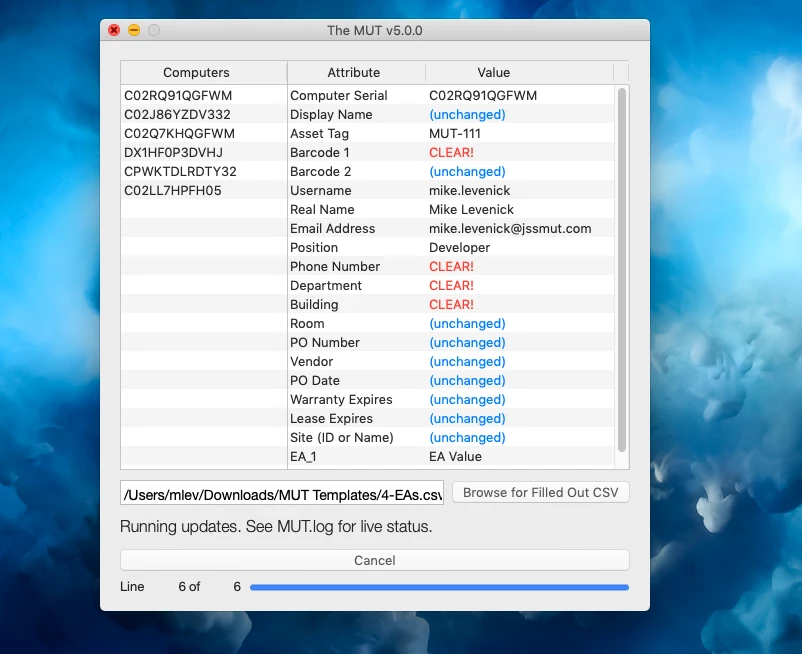Select computer C02RQ91QGFWM in list

tap(204, 96)
